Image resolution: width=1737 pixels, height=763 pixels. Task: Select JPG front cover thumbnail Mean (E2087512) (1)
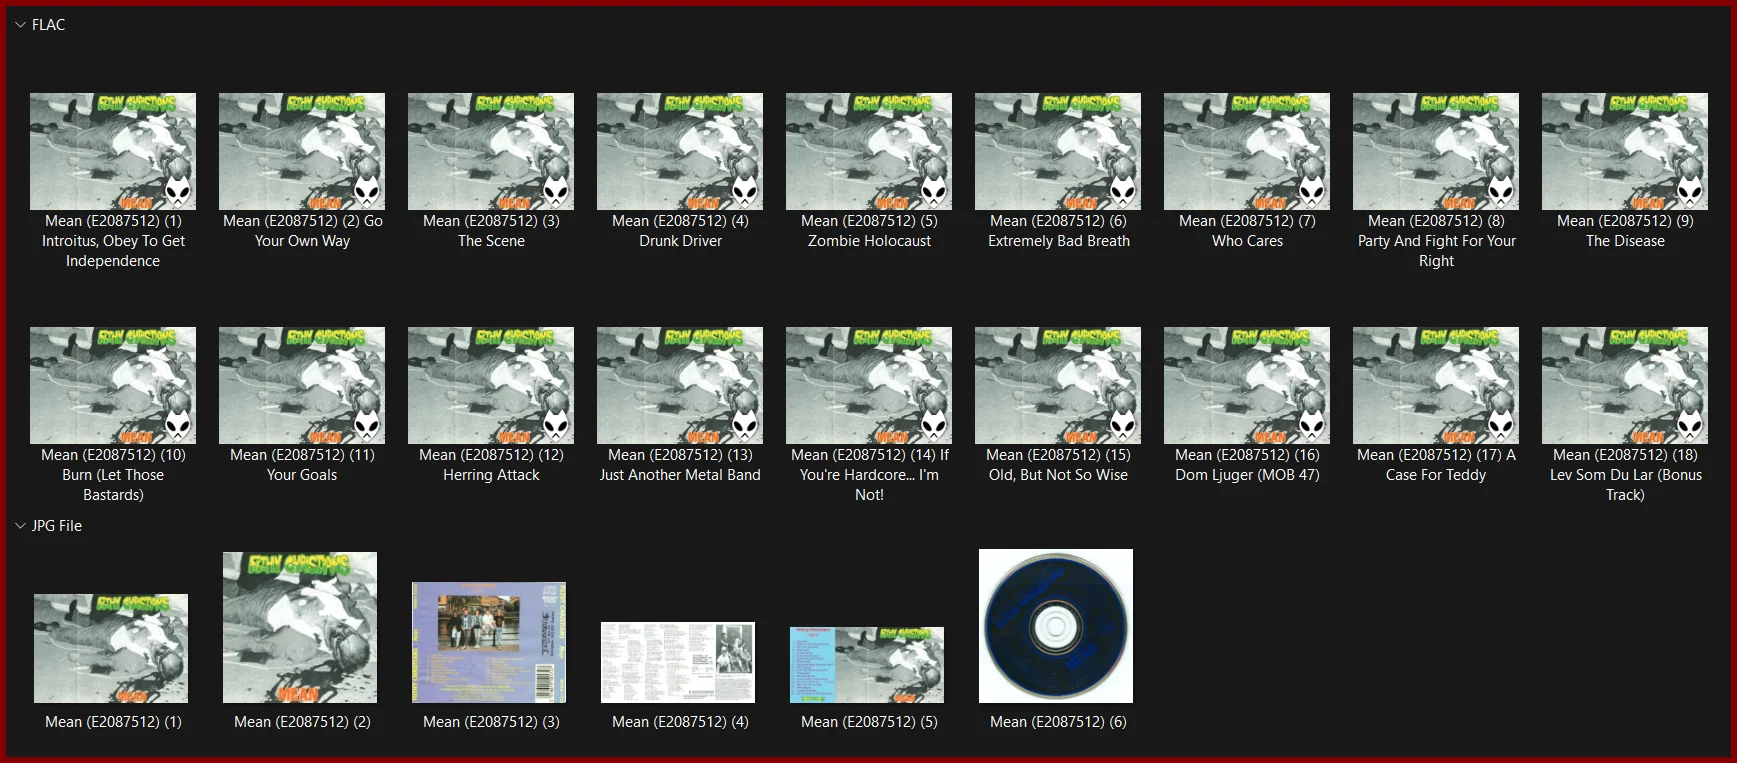point(111,648)
